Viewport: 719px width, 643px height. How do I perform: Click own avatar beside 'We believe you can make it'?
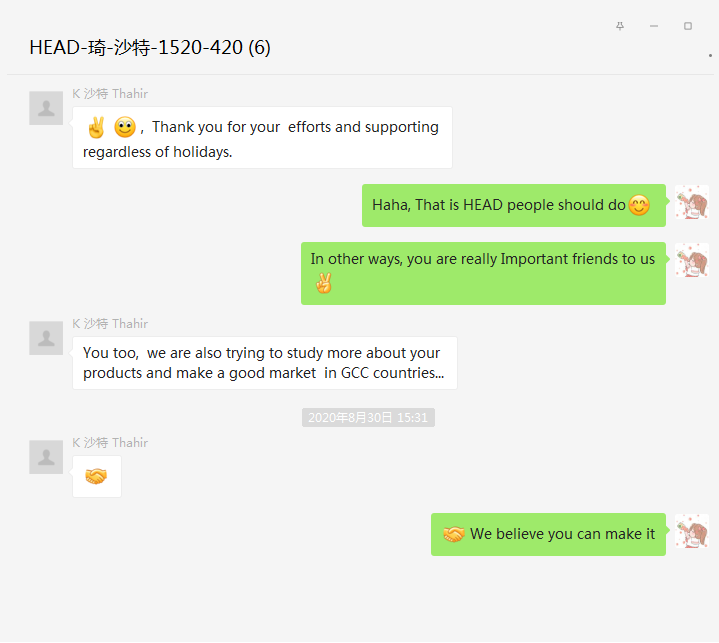691,531
